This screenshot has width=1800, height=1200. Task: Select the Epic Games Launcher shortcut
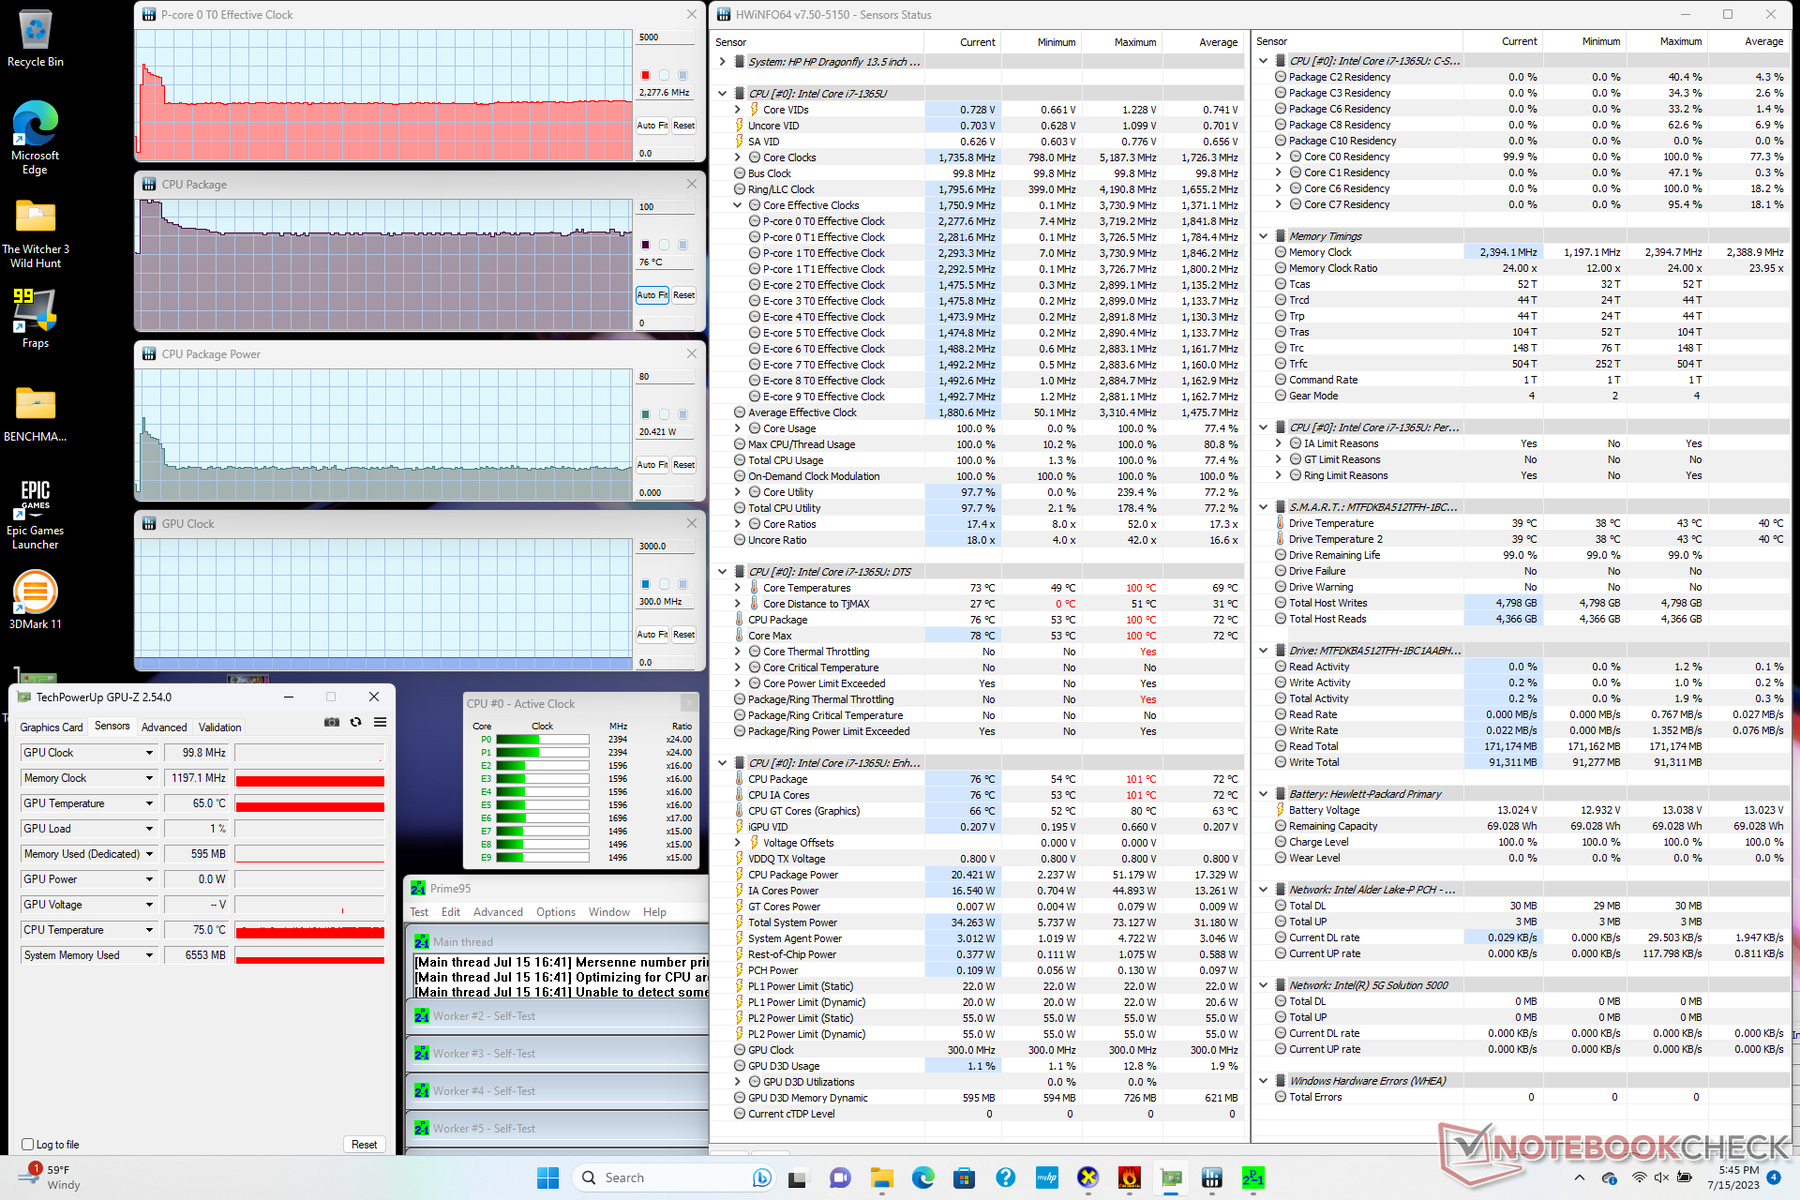point(35,514)
